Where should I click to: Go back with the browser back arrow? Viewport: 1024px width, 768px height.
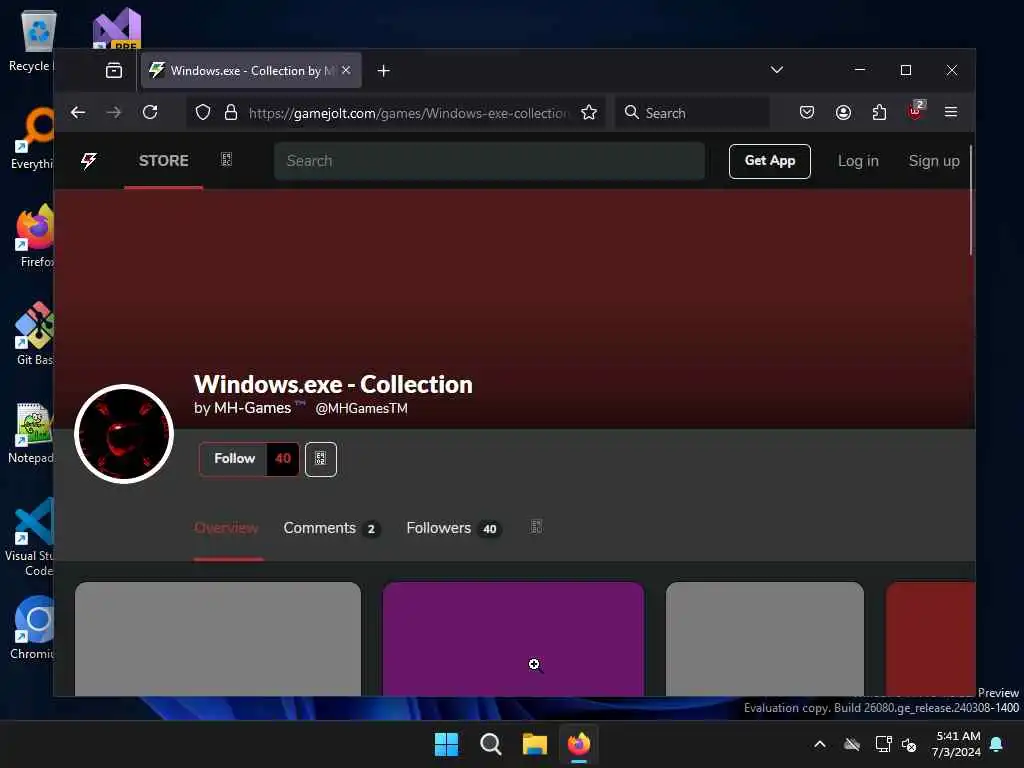click(78, 112)
